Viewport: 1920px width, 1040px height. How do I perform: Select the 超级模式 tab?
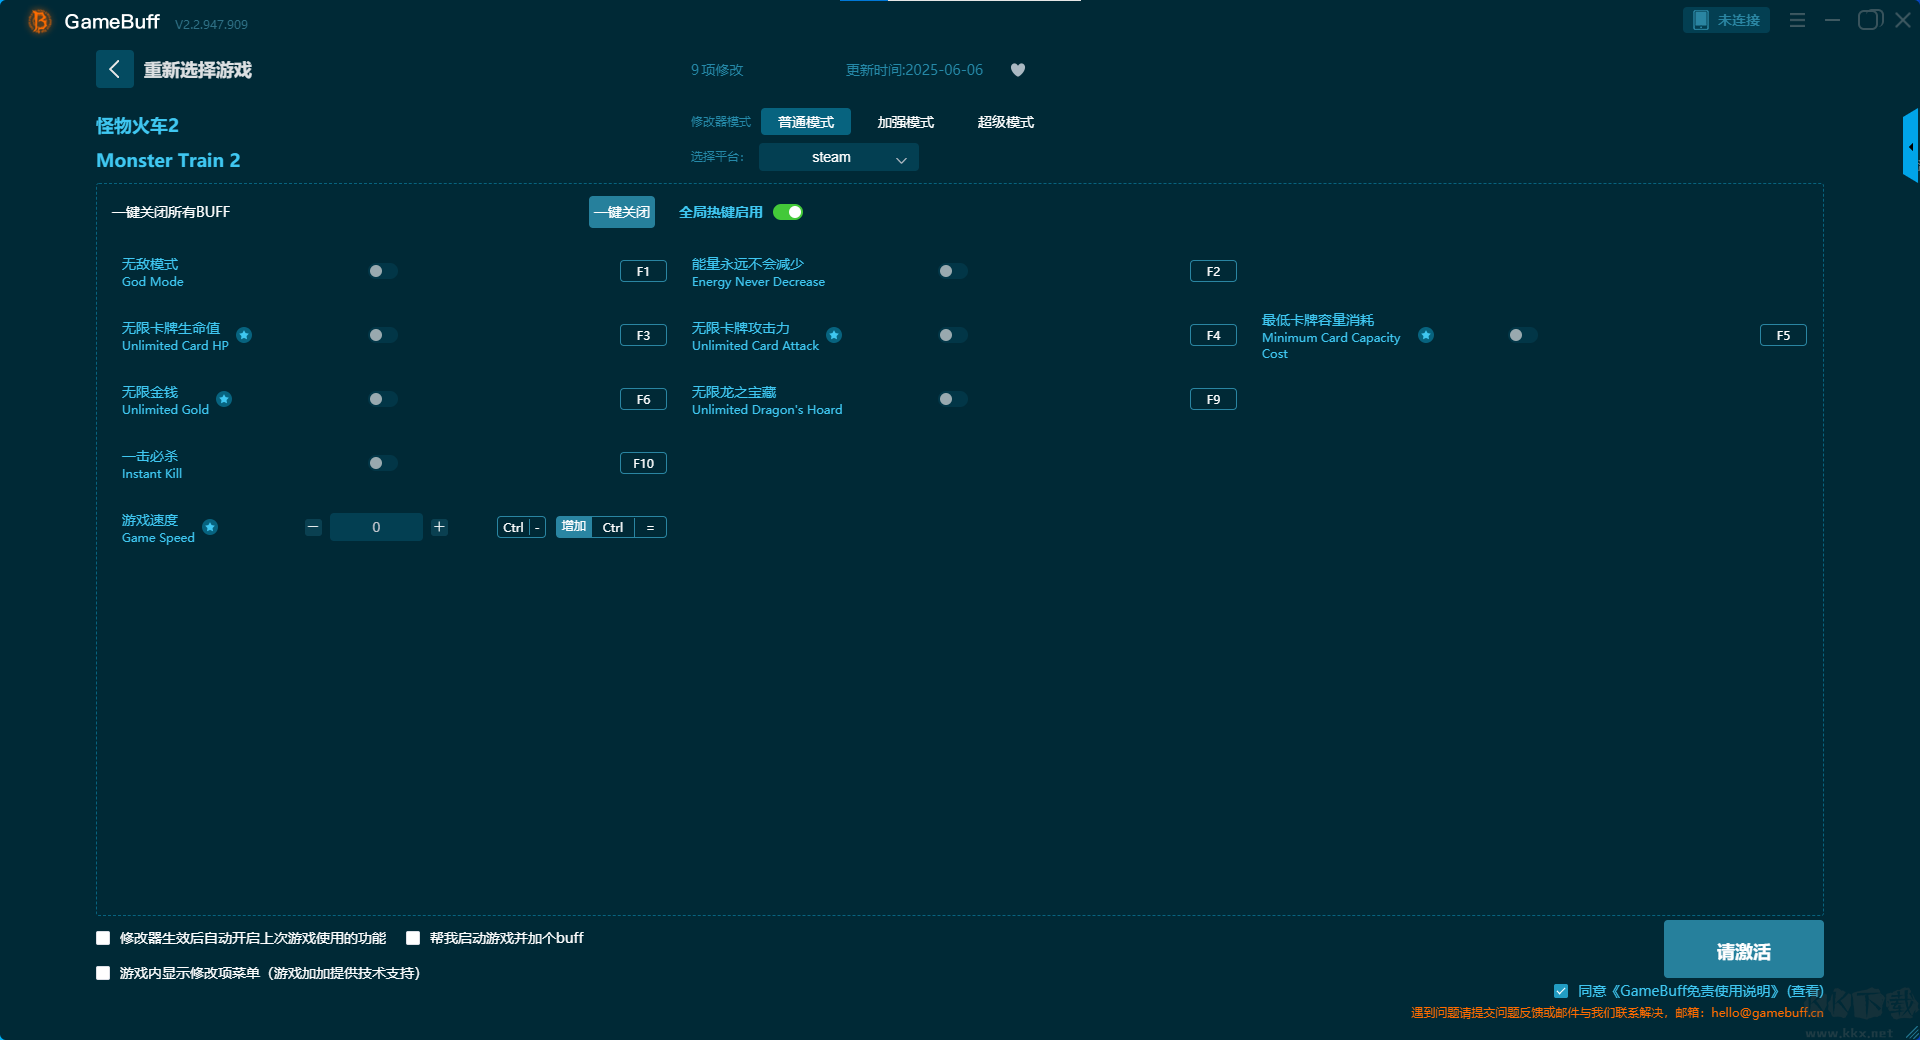point(1005,122)
